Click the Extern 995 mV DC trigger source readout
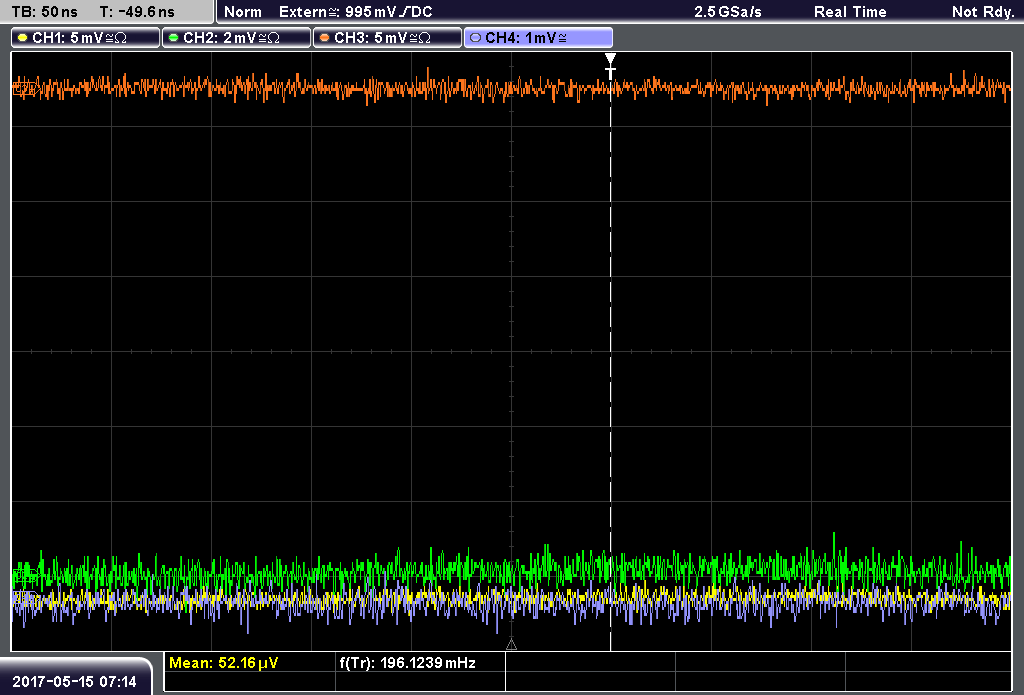The height and width of the screenshot is (695, 1024). click(x=355, y=12)
